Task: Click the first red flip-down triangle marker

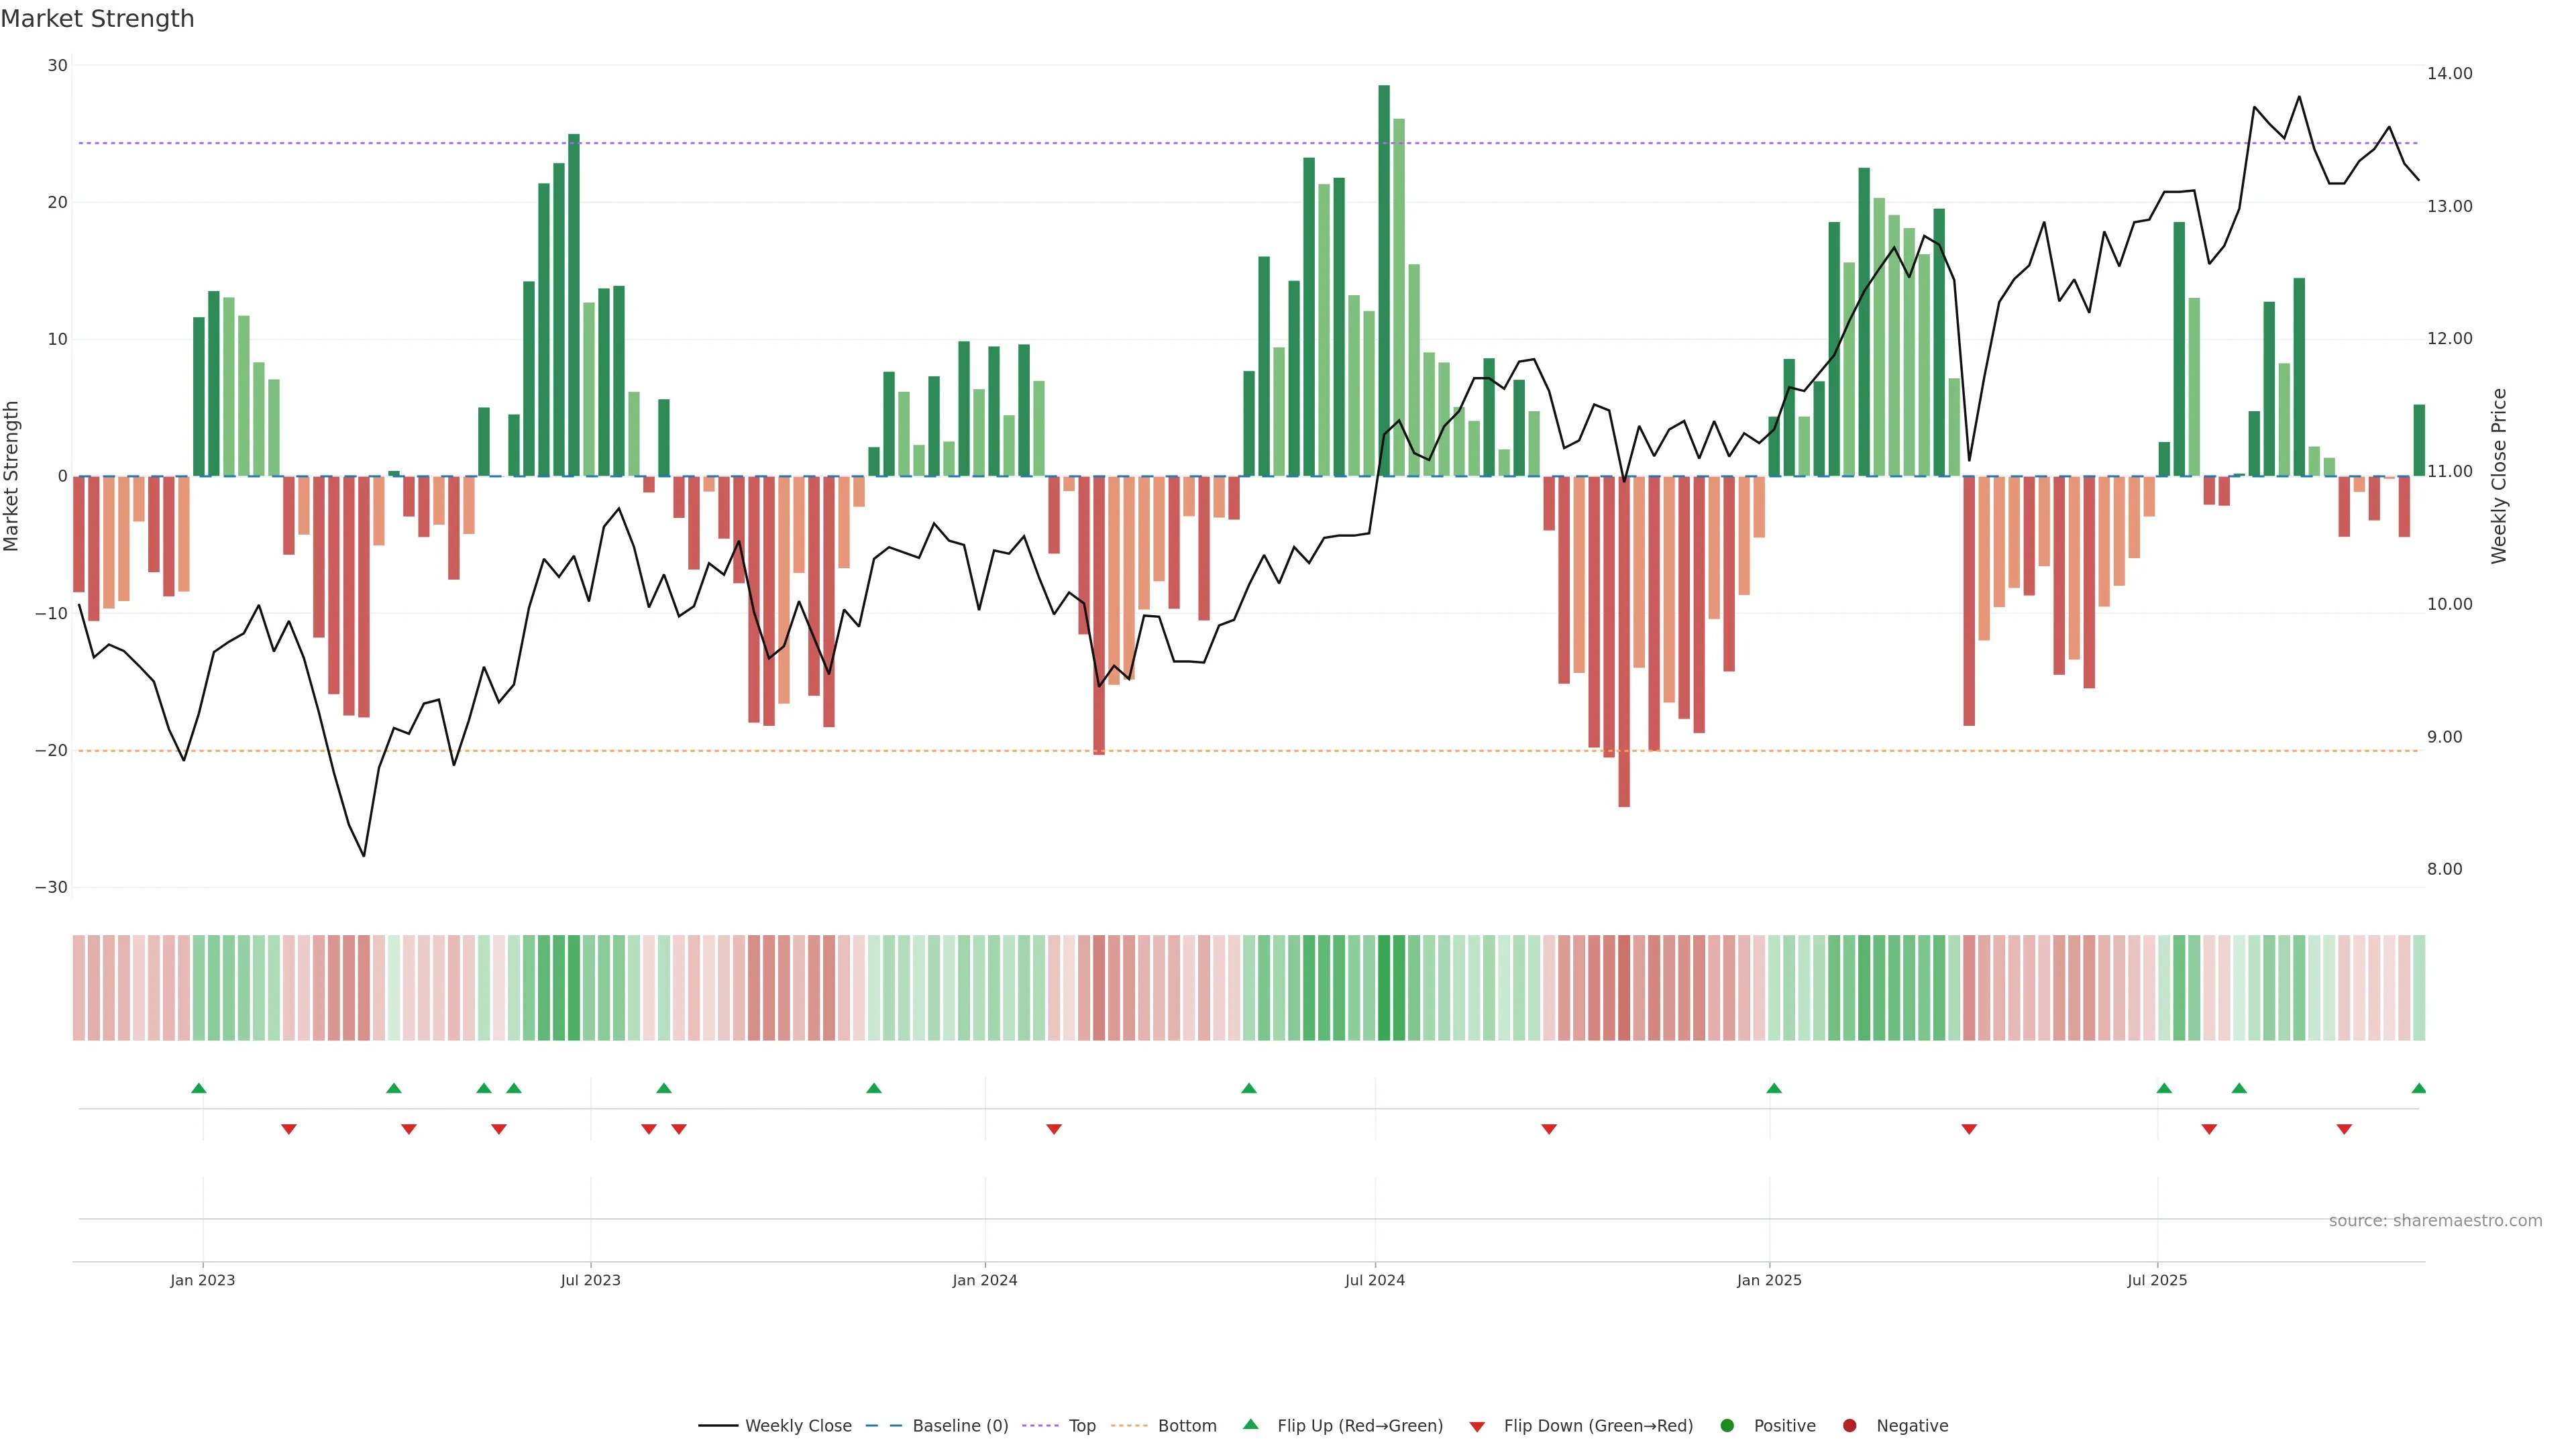Action: coord(289,1129)
